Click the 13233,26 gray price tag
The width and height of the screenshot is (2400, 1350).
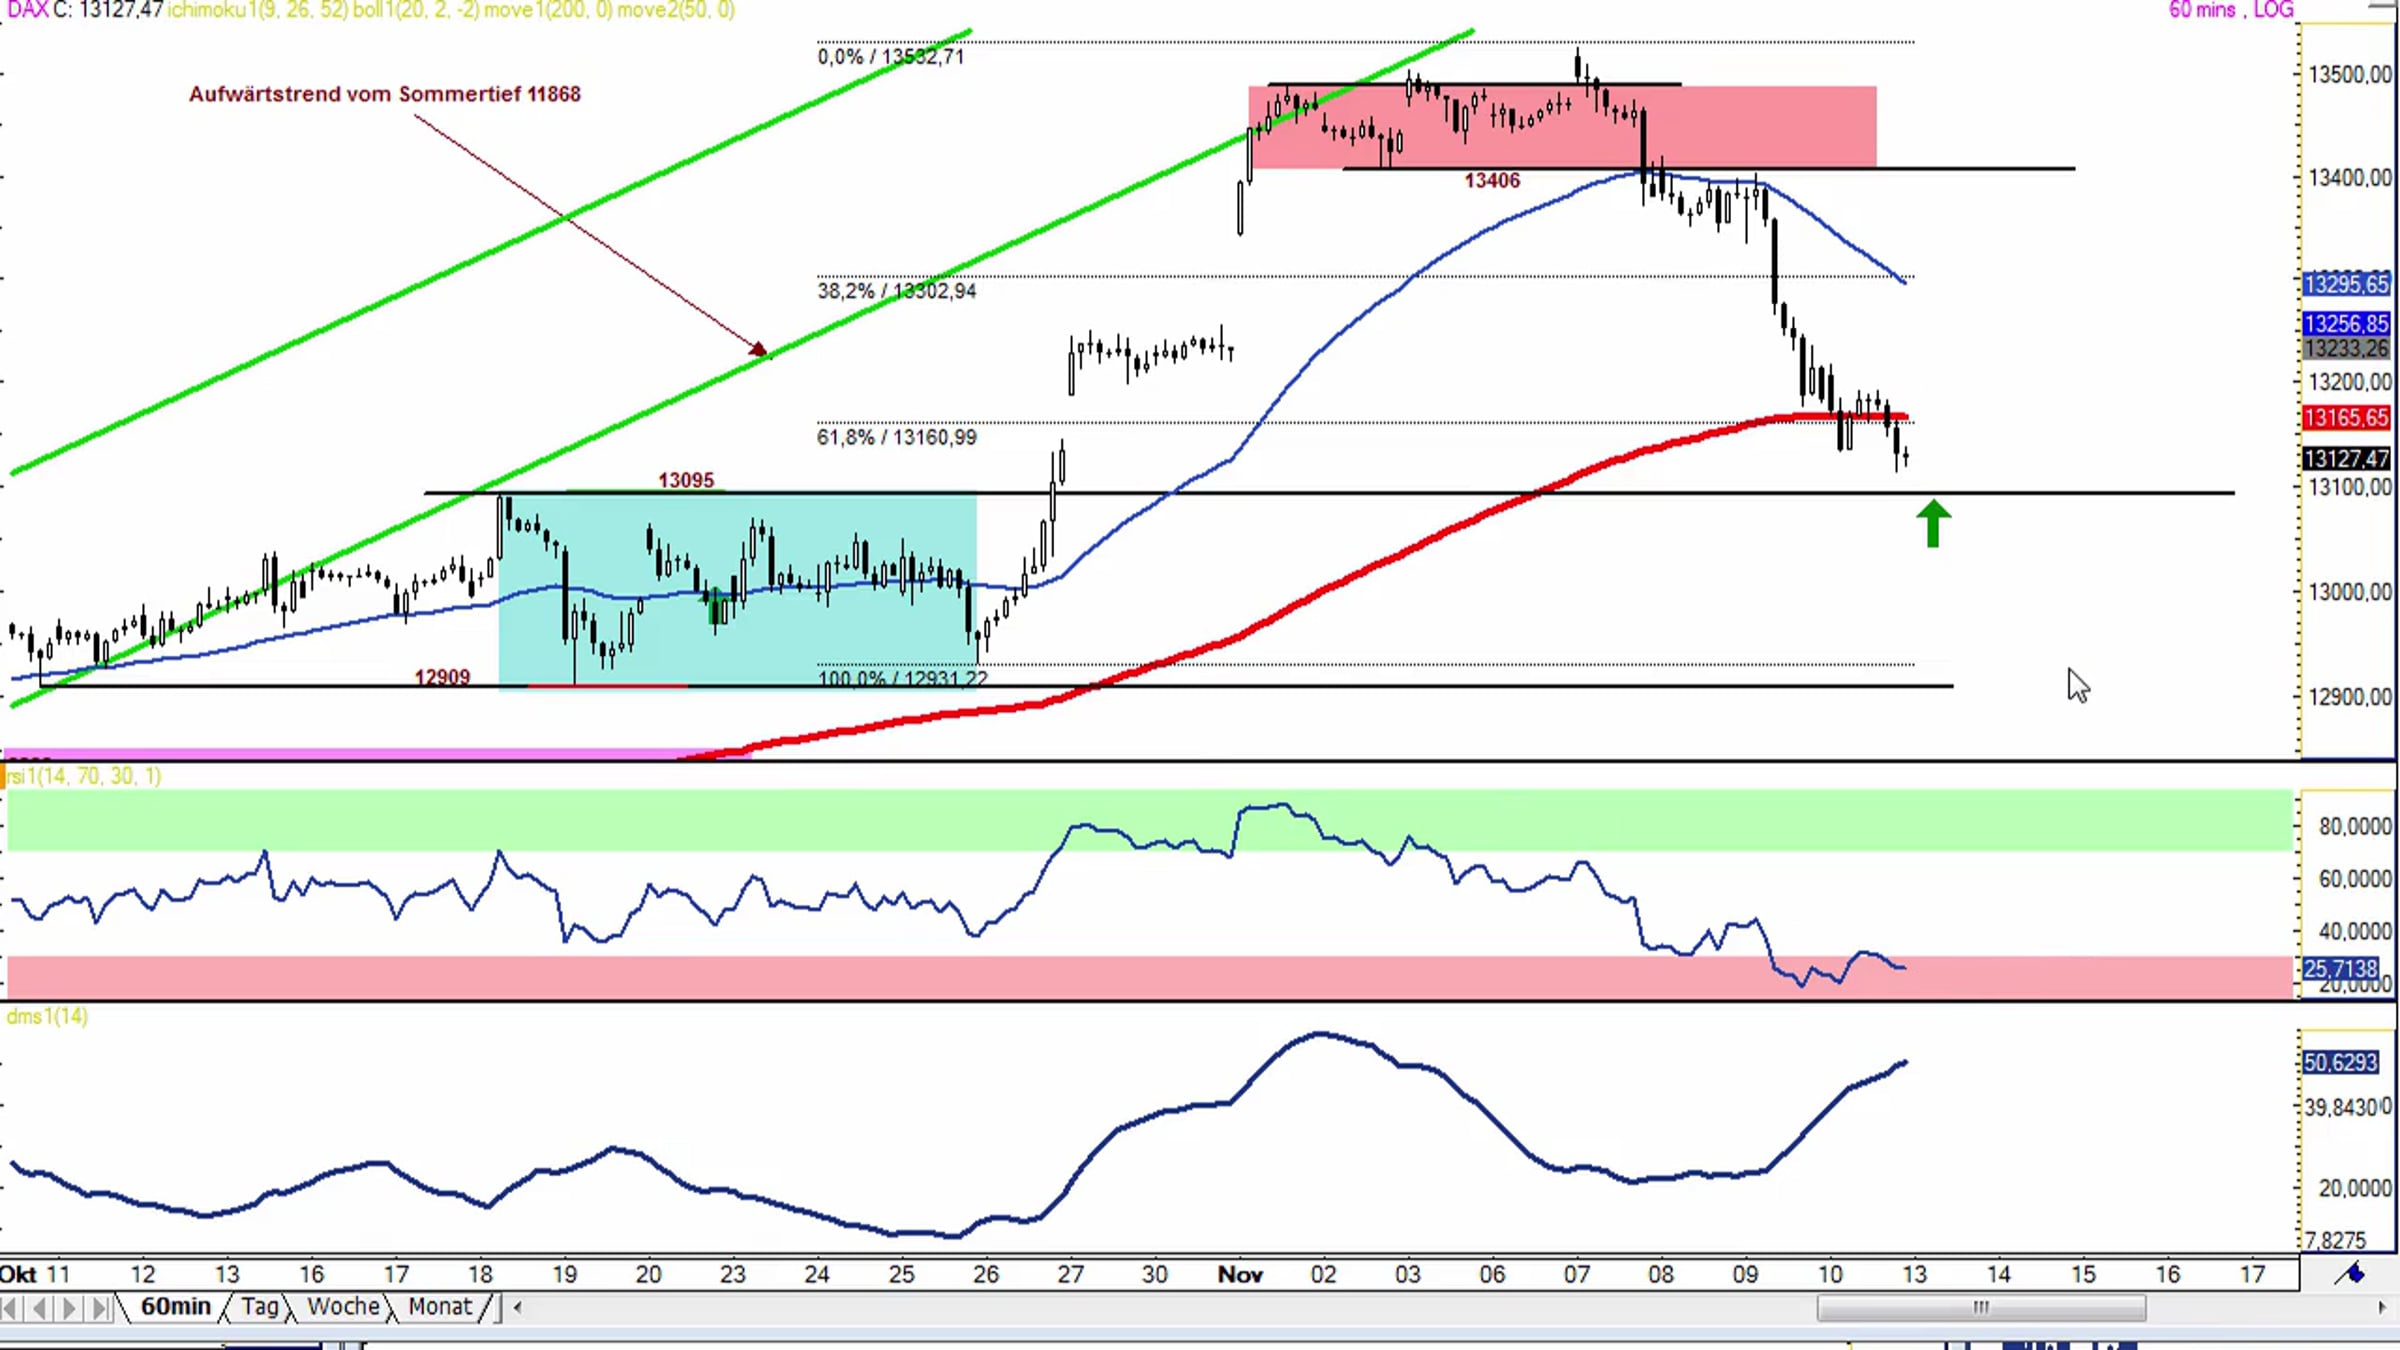point(2346,349)
